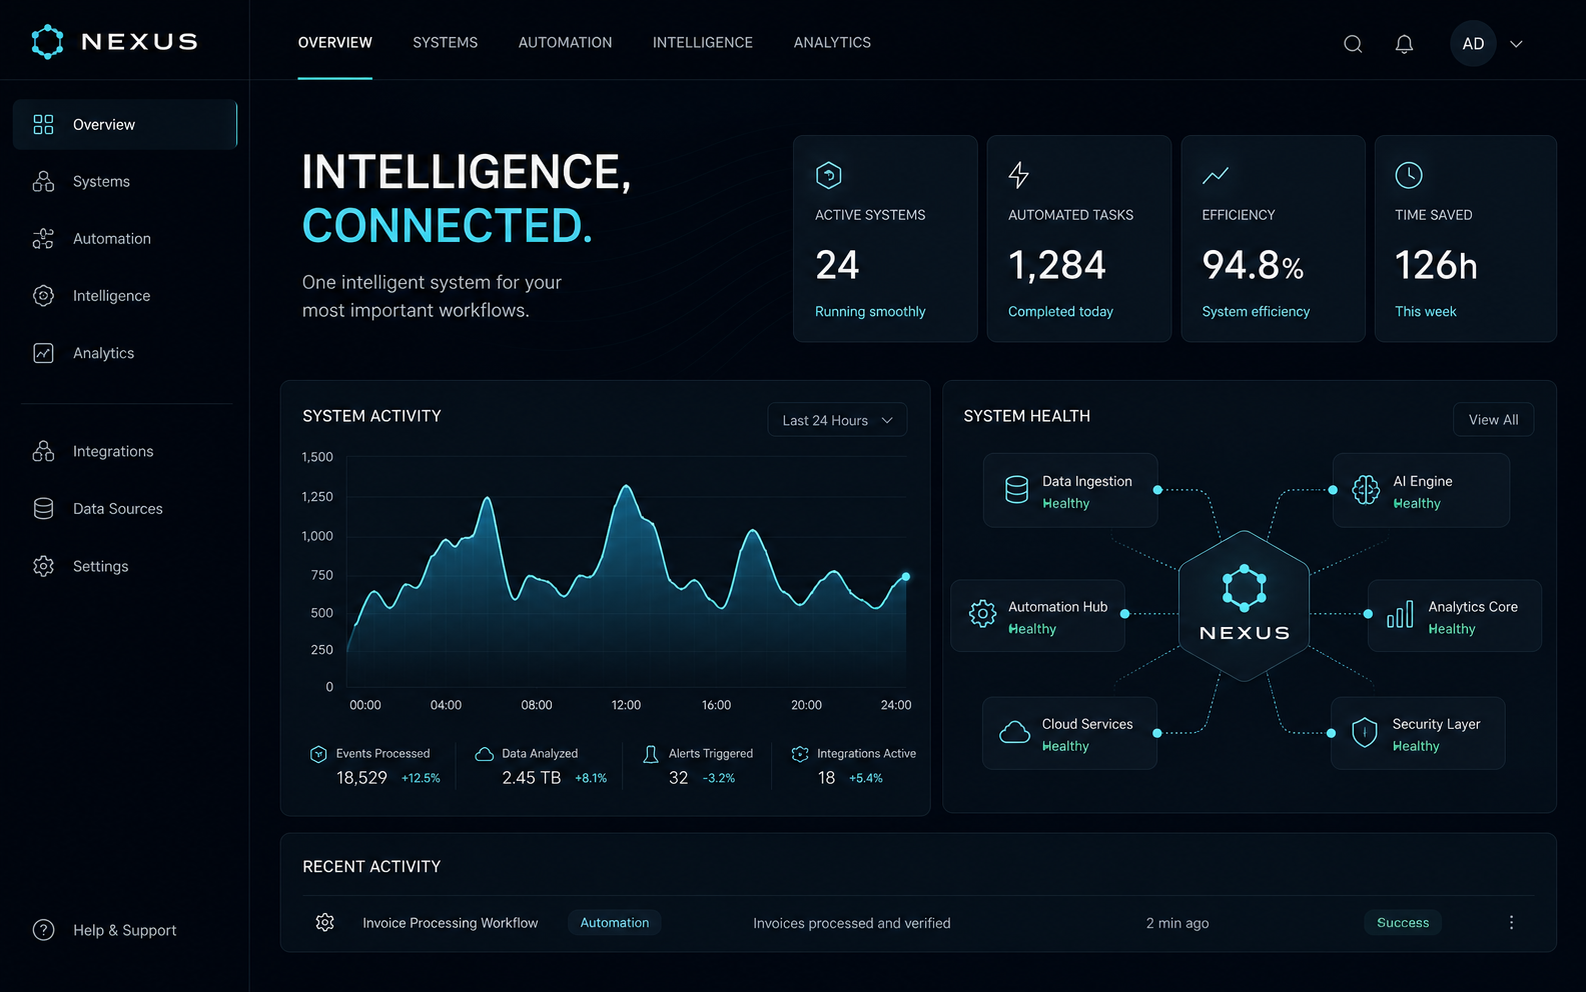Click the 2.45 TB data analyzed value
Viewport: 1586px width, 992px height.
click(532, 778)
